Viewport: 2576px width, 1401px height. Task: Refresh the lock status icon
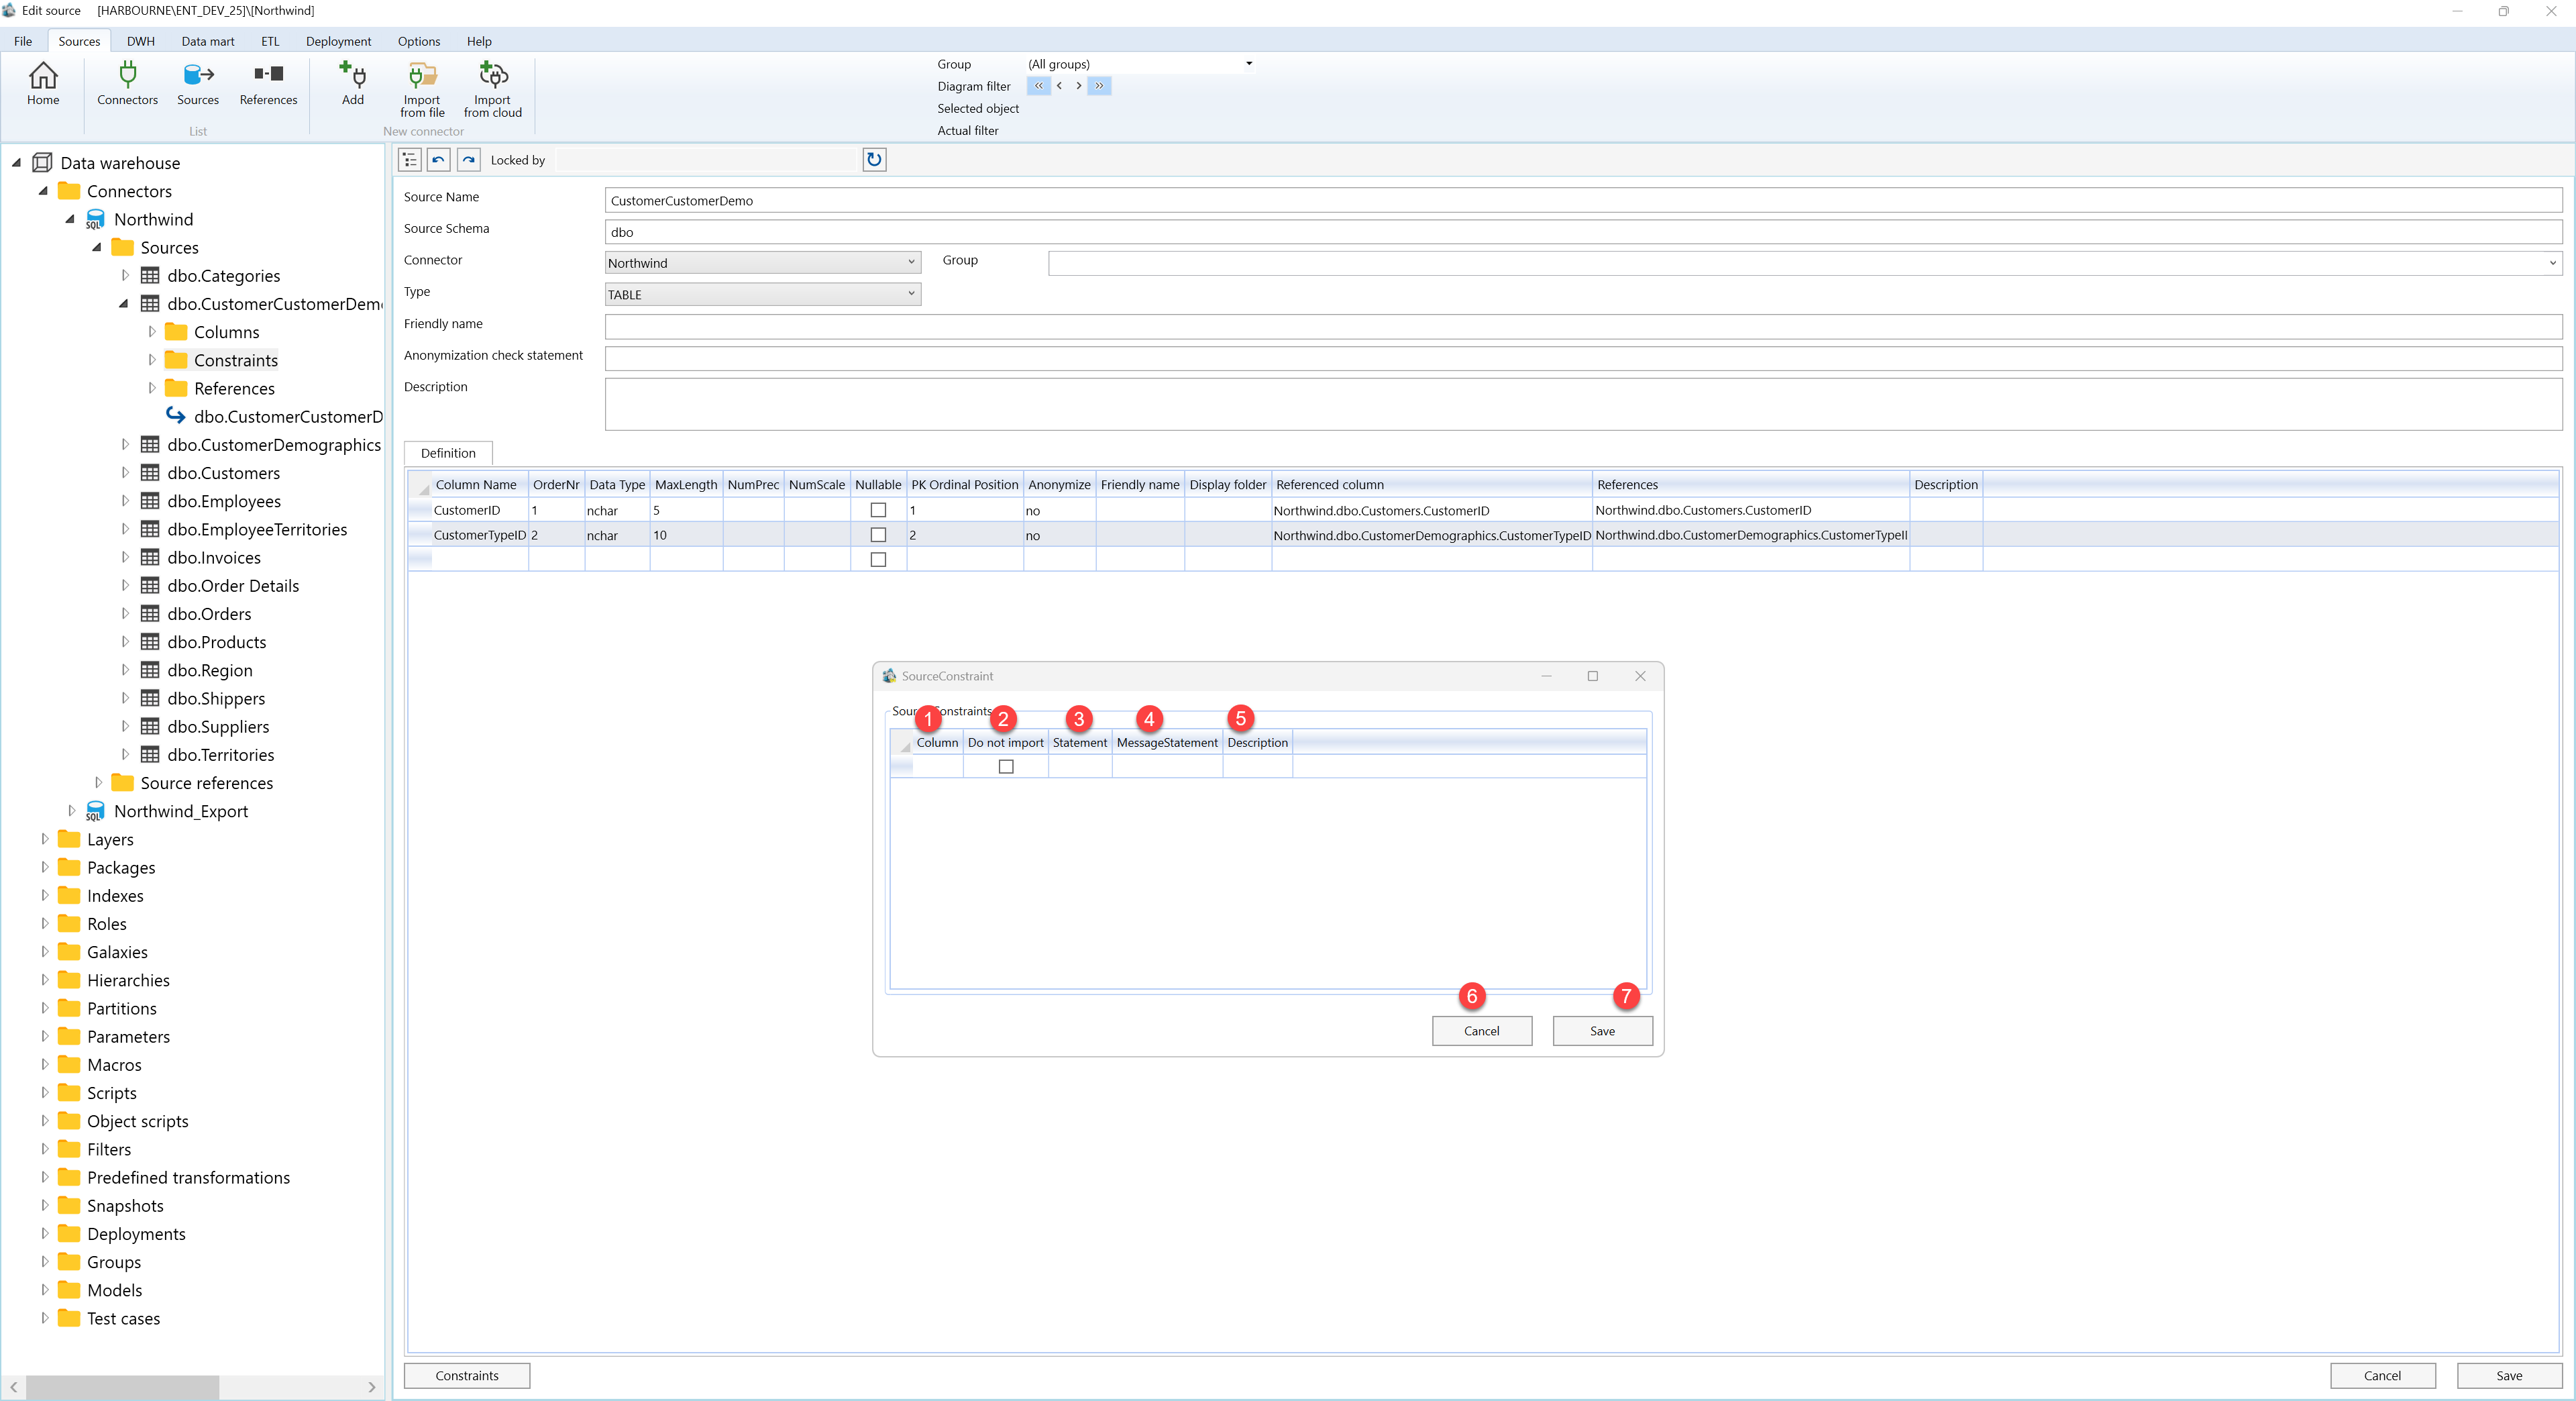[874, 160]
